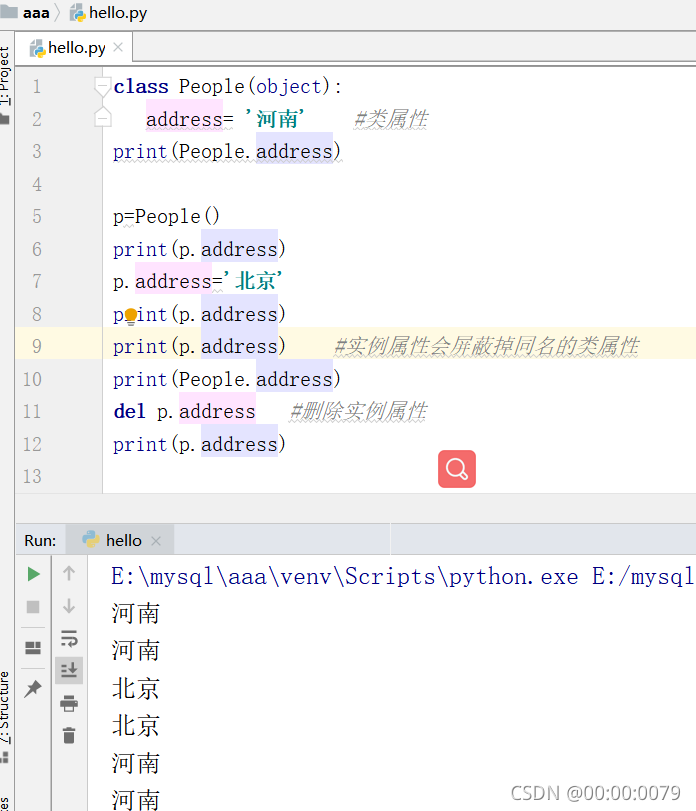Open the 1: Project side tool window
The image size is (696, 811).
point(5,85)
